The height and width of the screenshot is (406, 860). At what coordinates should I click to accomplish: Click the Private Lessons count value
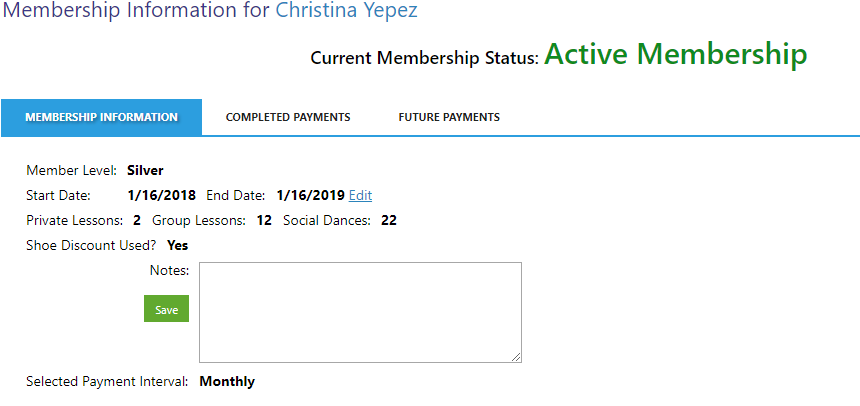pyautogui.click(x=136, y=220)
